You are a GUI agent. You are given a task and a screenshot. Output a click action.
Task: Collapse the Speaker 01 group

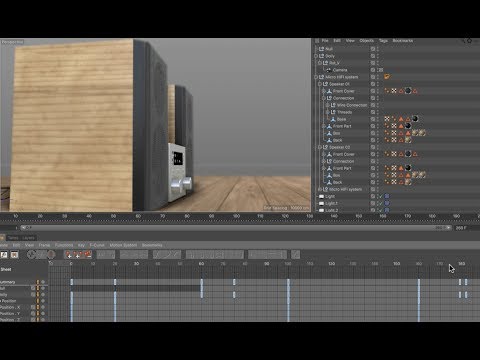pos(320,84)
